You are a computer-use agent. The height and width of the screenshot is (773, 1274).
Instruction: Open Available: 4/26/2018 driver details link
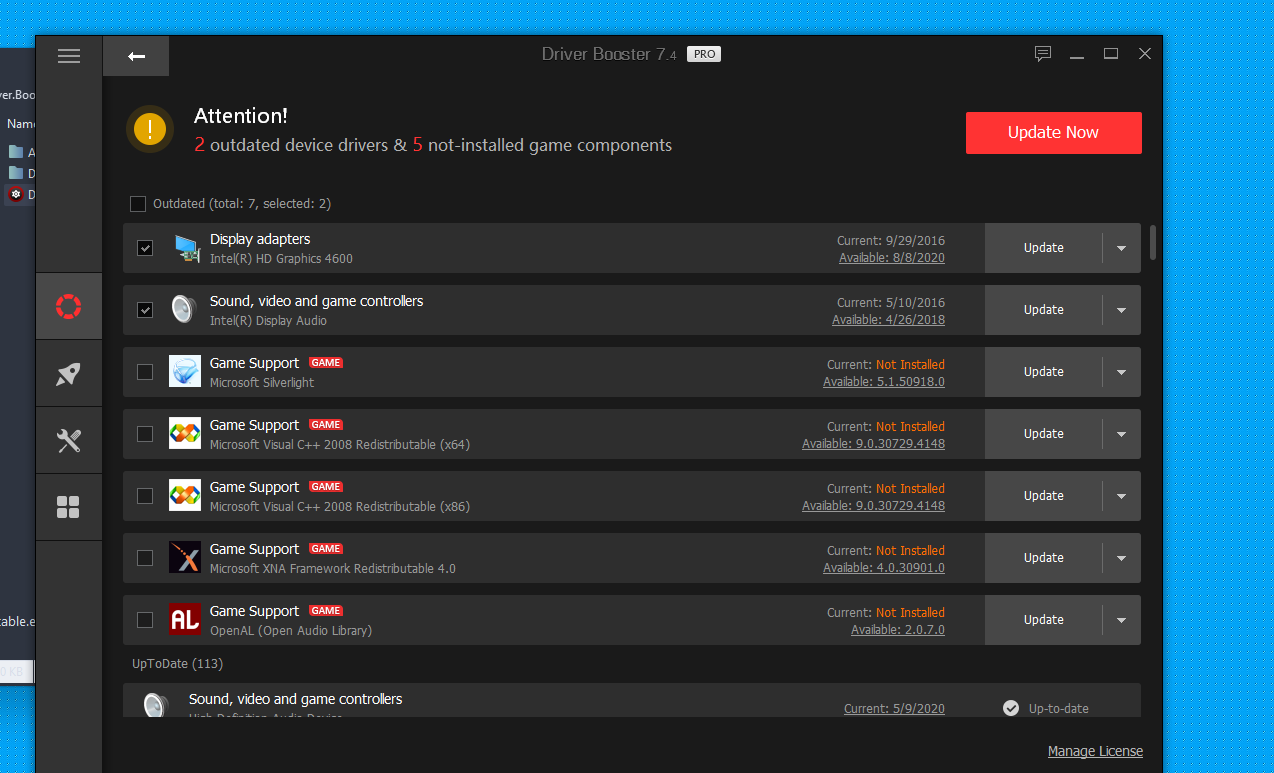pyautogui.click(x=888, y=320)
